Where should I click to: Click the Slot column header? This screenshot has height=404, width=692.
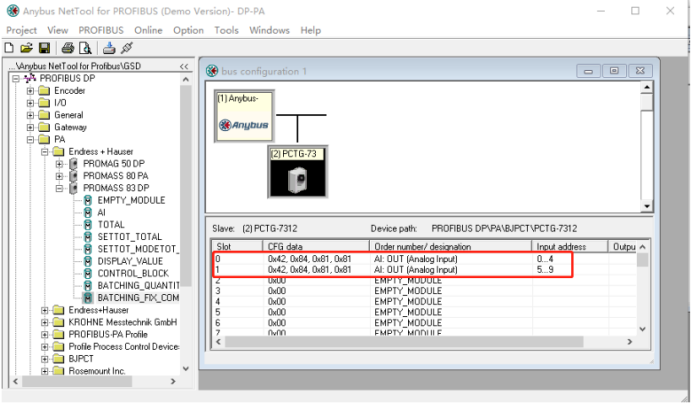click(237, 247)
